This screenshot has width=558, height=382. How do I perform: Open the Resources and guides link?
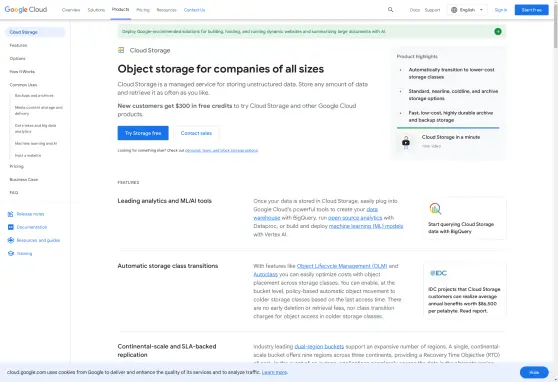[38, 240]
